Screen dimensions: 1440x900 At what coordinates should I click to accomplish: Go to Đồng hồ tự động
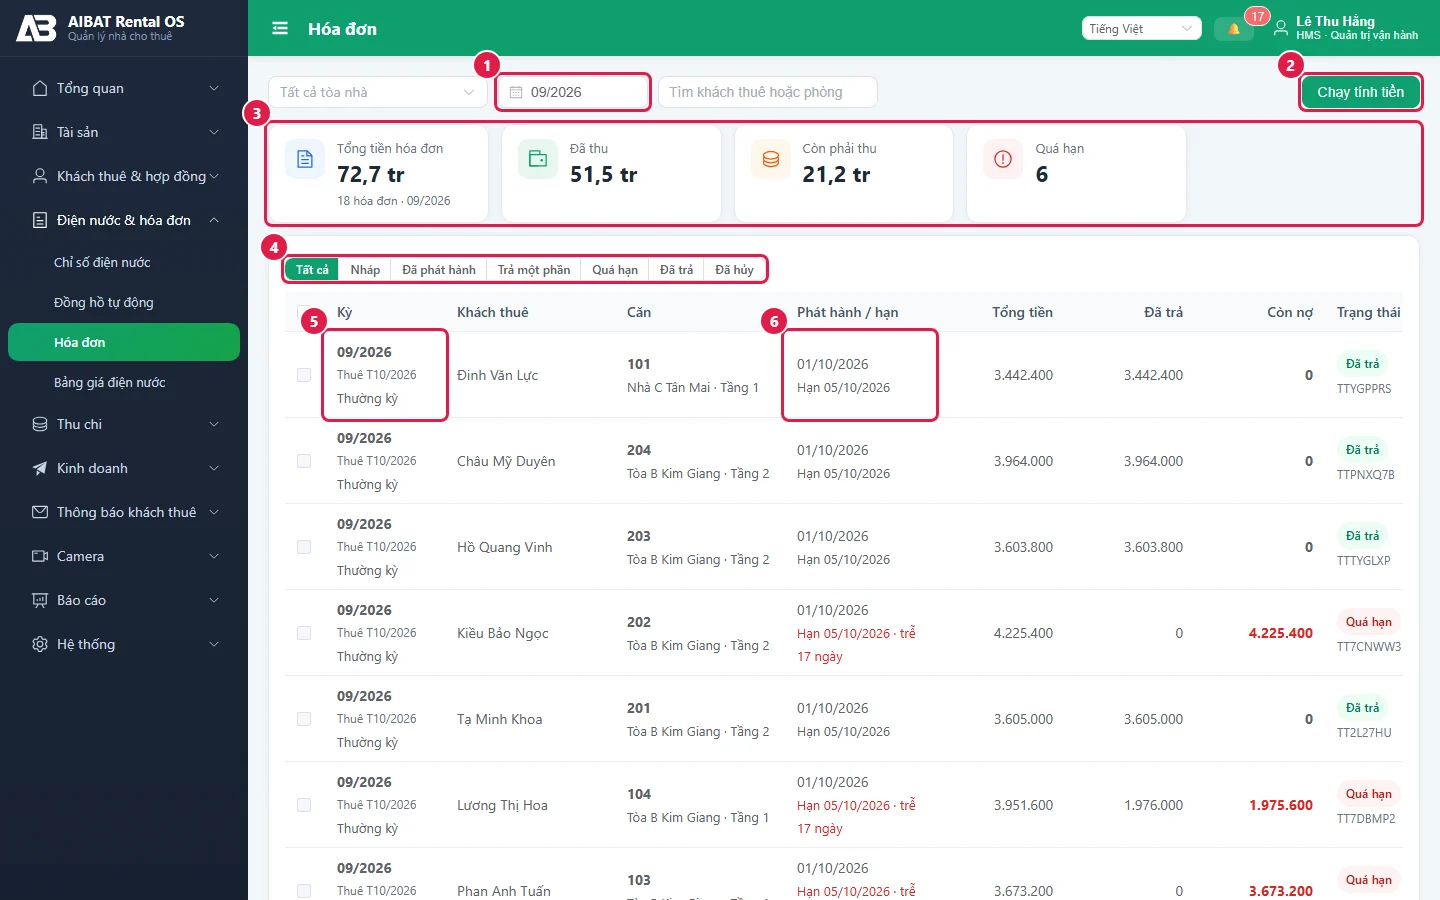coord(124,302)
